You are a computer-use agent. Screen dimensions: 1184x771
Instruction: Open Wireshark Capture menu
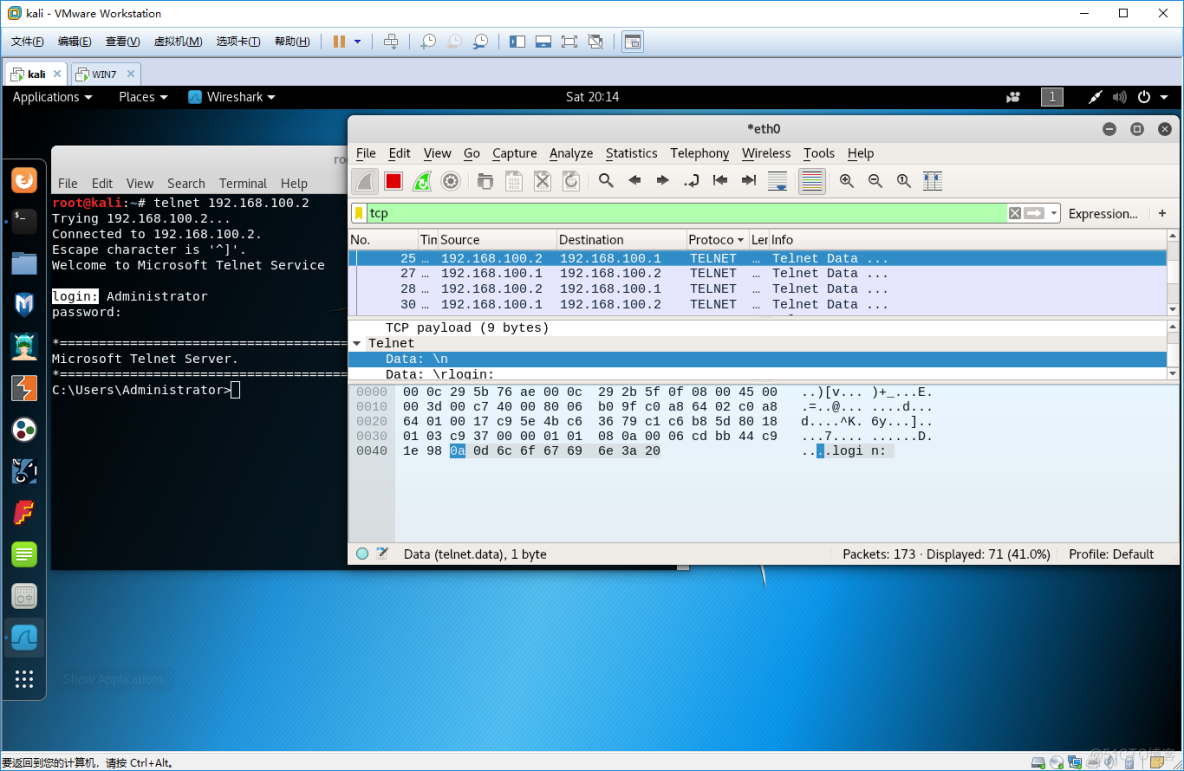click(x=514, y=153)
